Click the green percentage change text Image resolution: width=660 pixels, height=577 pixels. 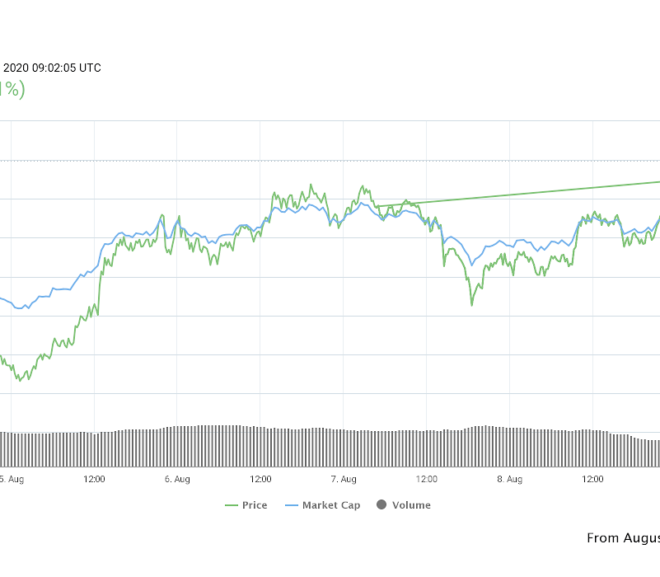point(12,89)
